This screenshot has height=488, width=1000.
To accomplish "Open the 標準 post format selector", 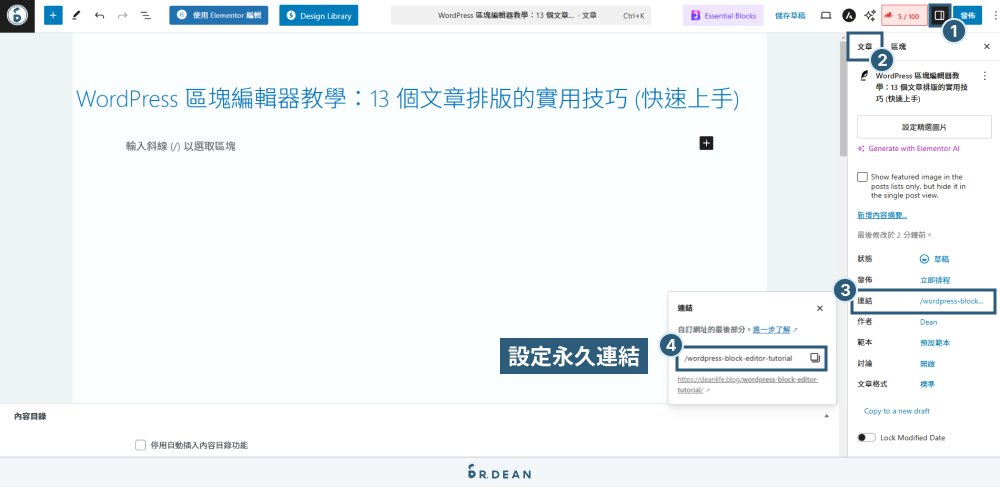I will pos(927,384).
